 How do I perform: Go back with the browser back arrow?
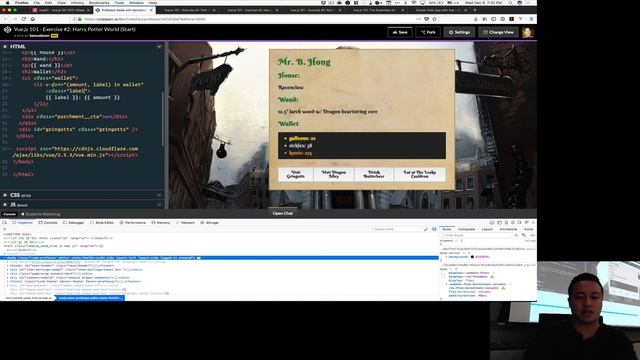pyautogui.click(x=6, y=19)
